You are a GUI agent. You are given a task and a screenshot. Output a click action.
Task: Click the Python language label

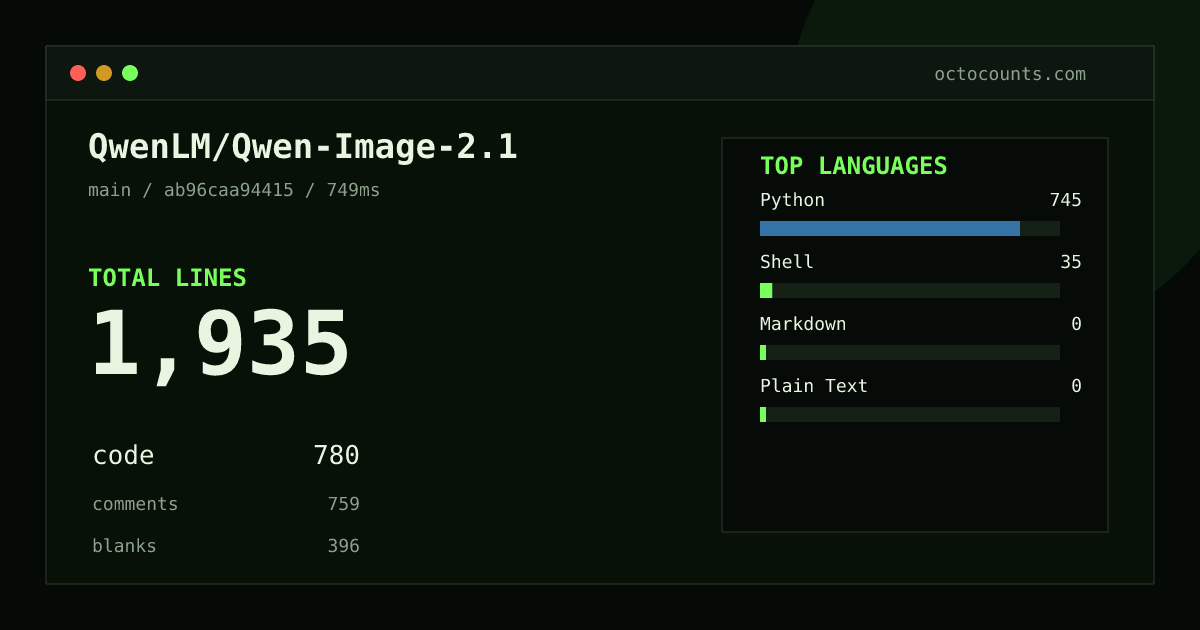point(792,200)
